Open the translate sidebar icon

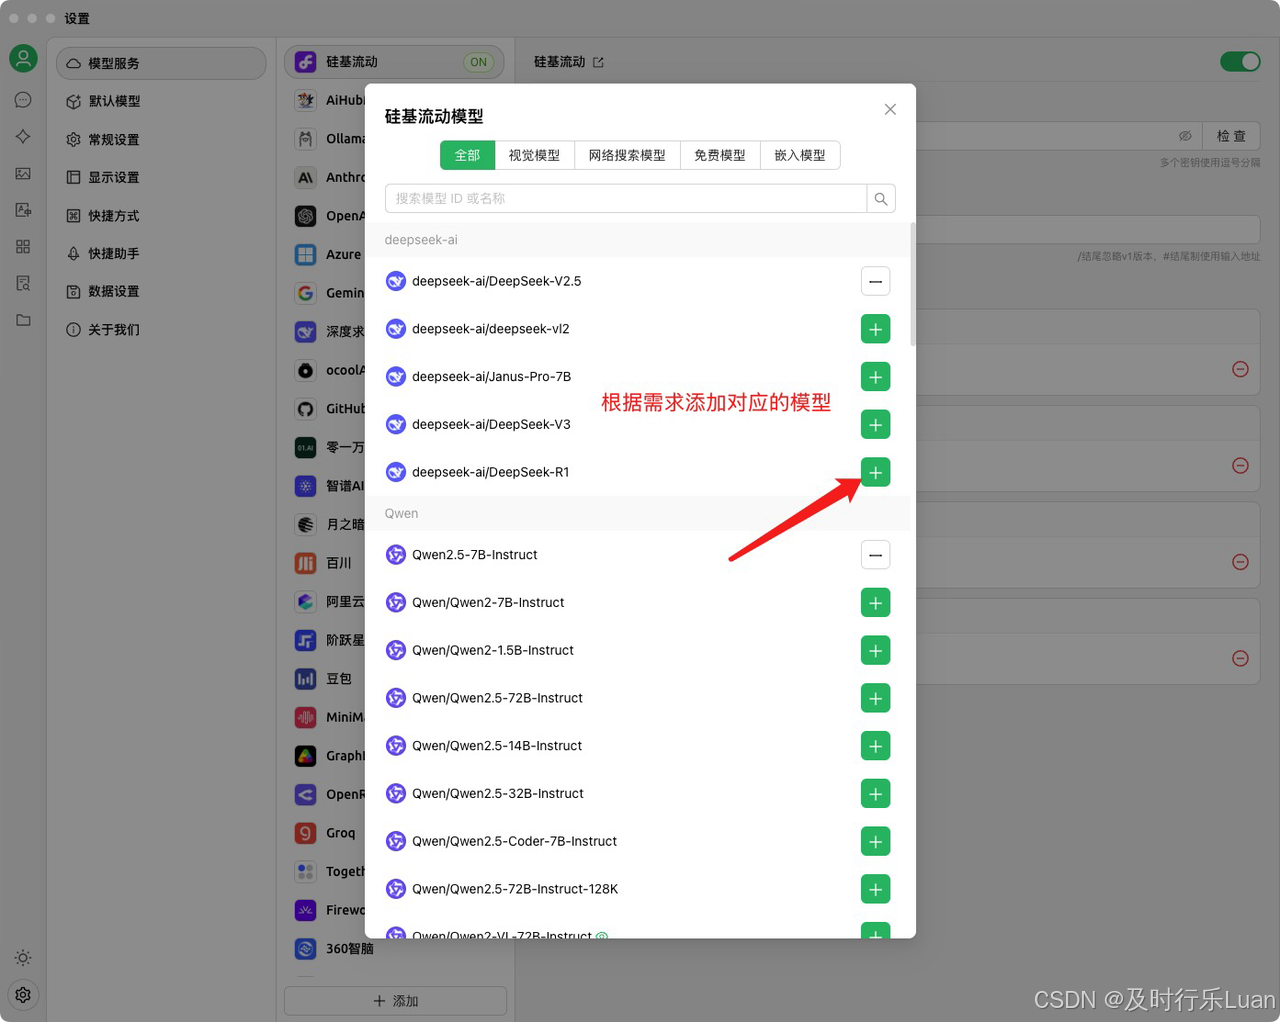pos(23,210)
